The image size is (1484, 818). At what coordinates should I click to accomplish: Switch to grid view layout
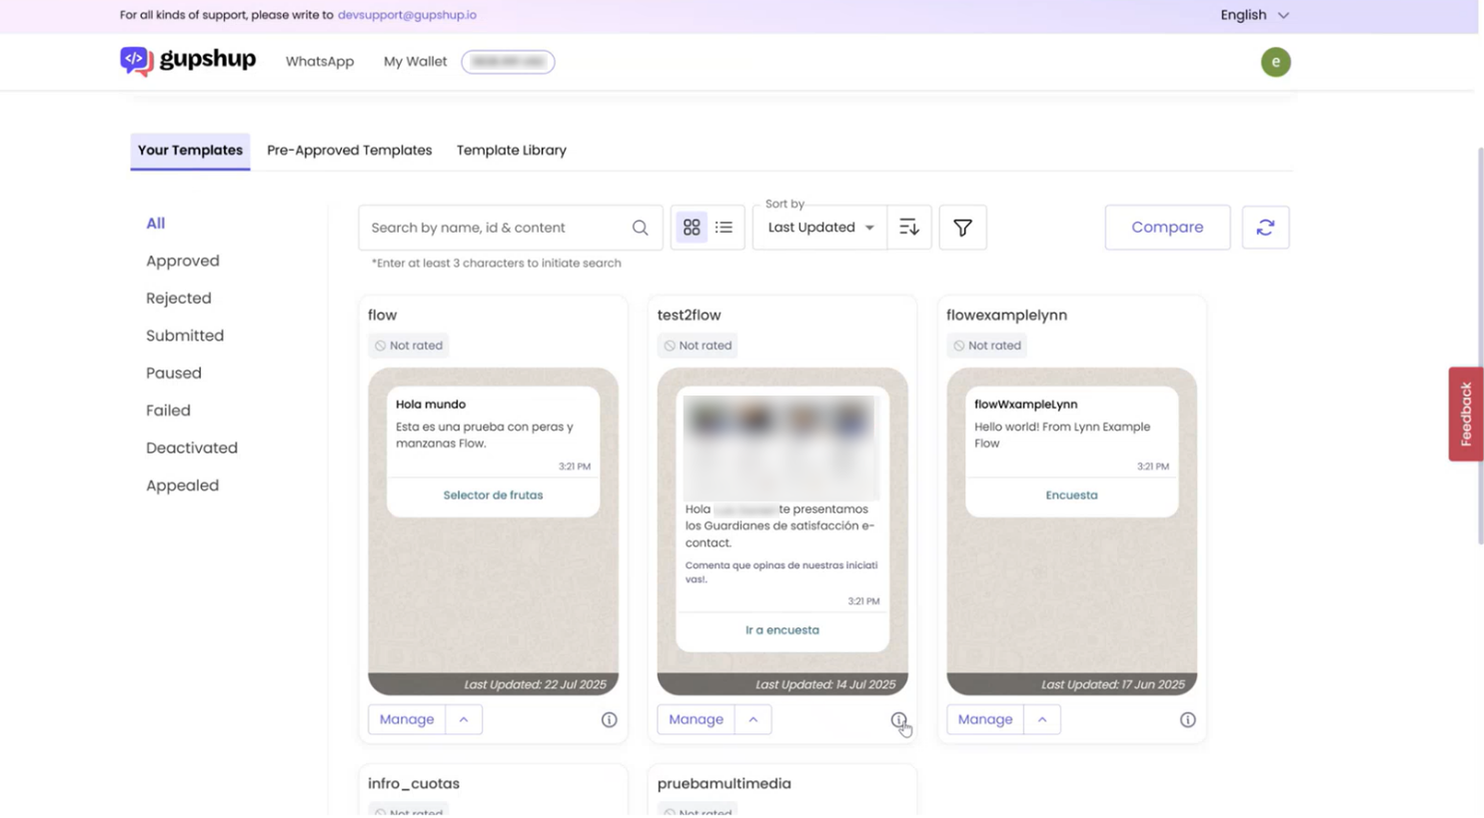click(x=691, y=228)
